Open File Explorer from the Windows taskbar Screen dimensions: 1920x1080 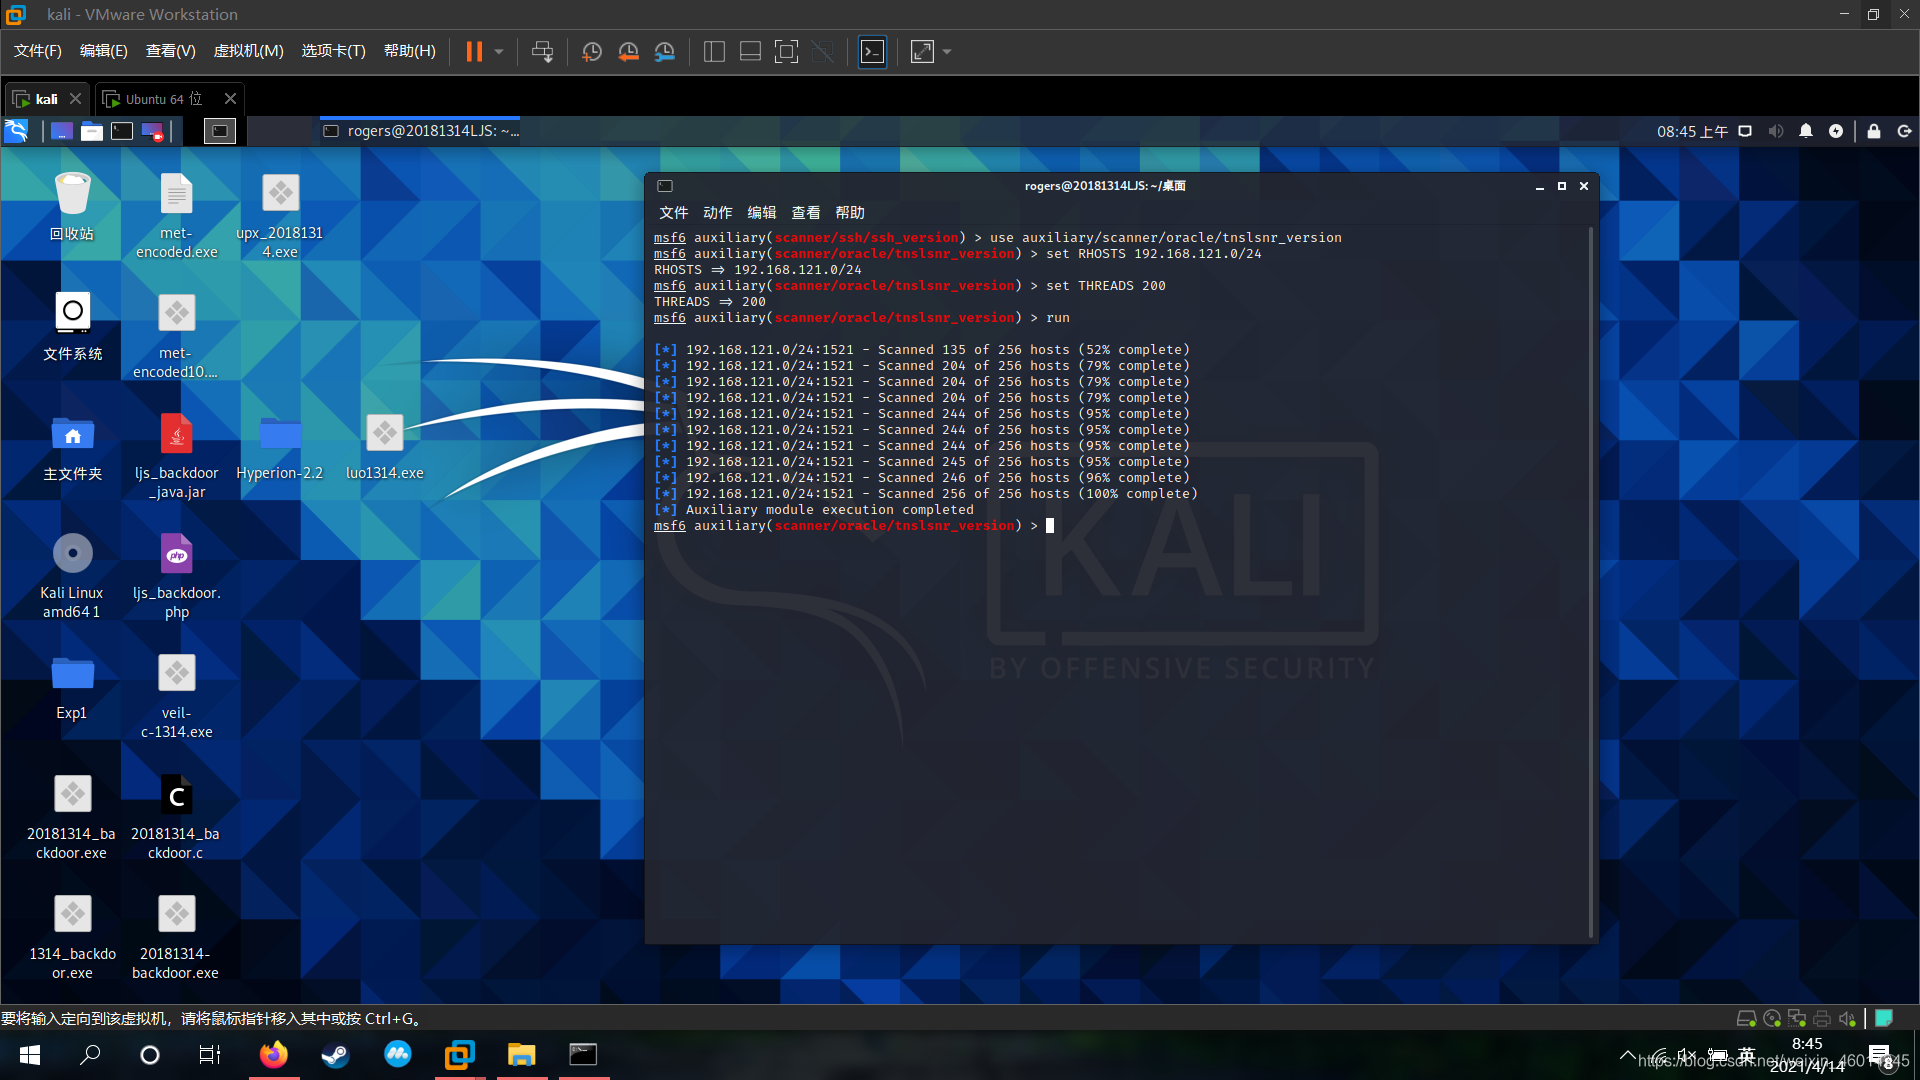(521, 1055)
